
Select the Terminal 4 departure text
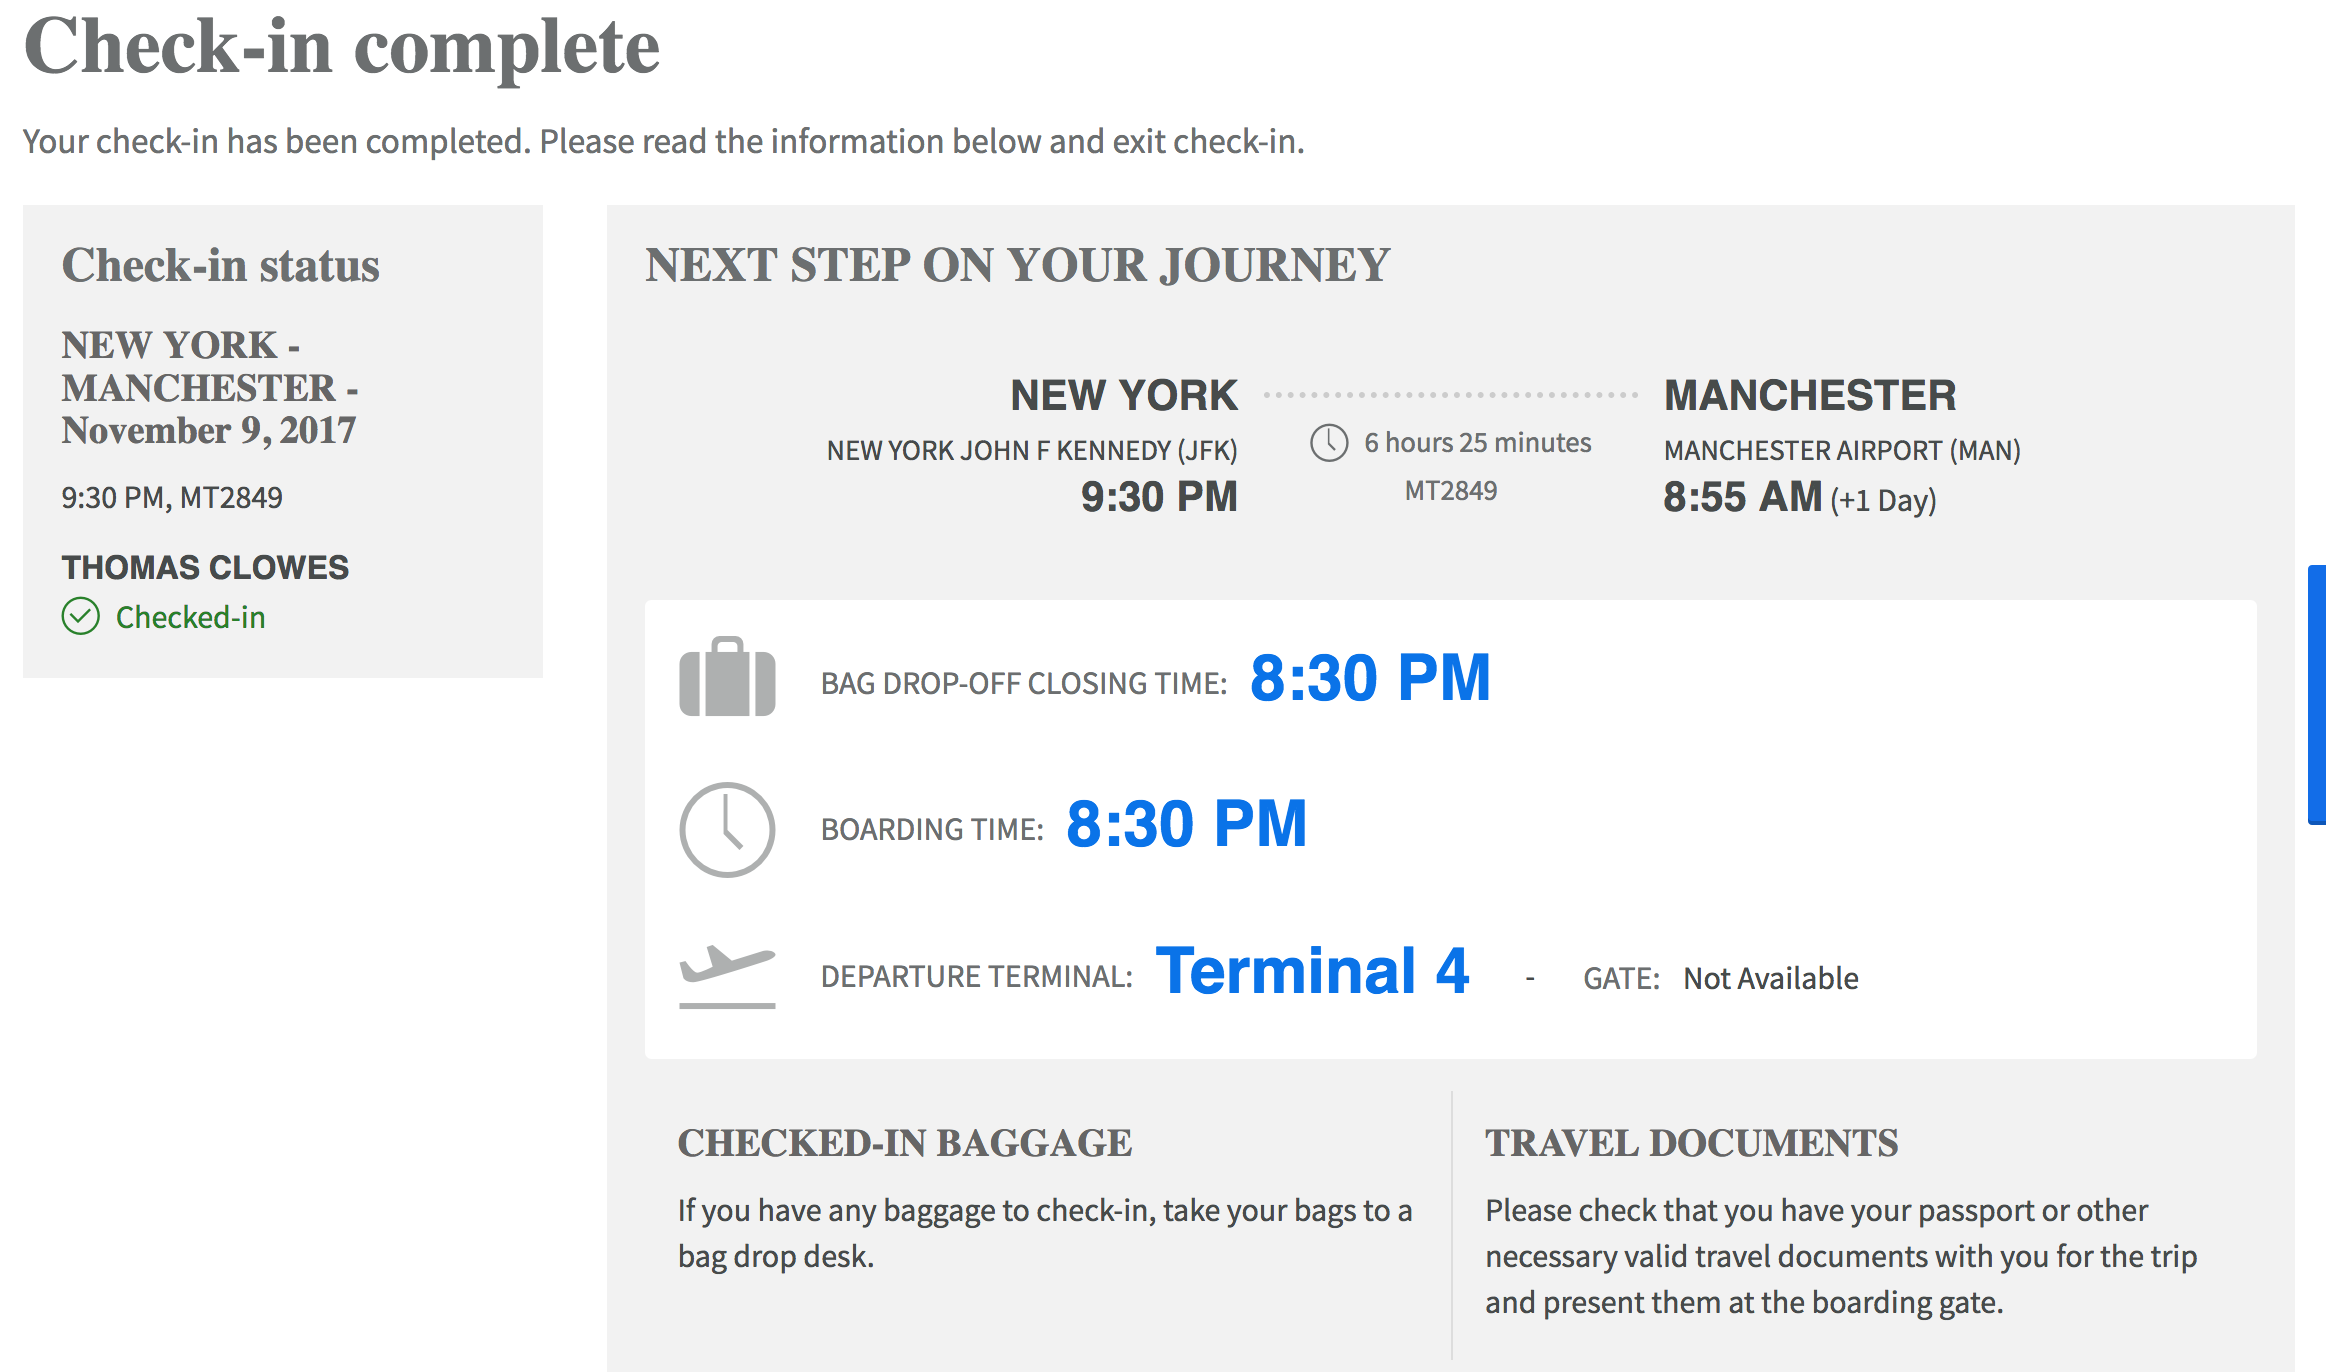pyautogui.click(x=1312, y=971)
